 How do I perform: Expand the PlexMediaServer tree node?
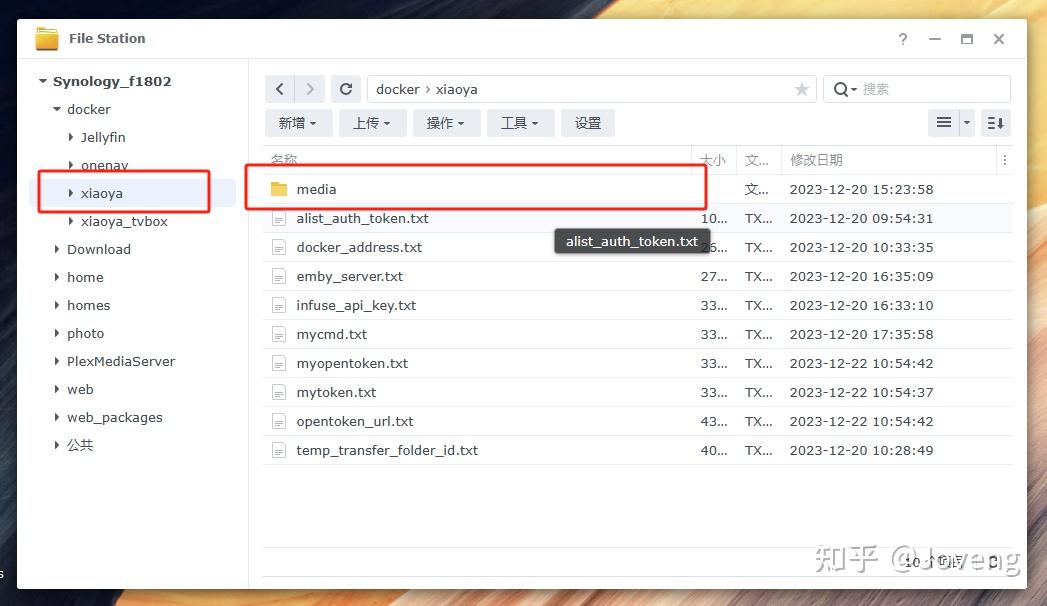tap(57, 361)
